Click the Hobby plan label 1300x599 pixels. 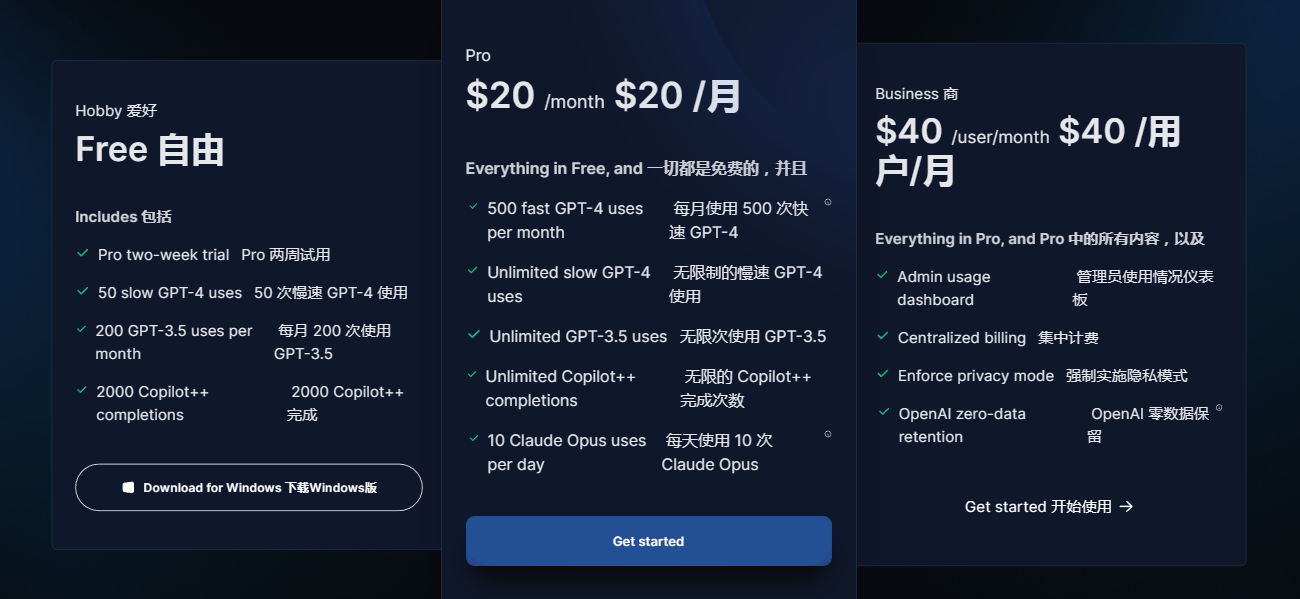pyautogui.click(x=99, y=111)
